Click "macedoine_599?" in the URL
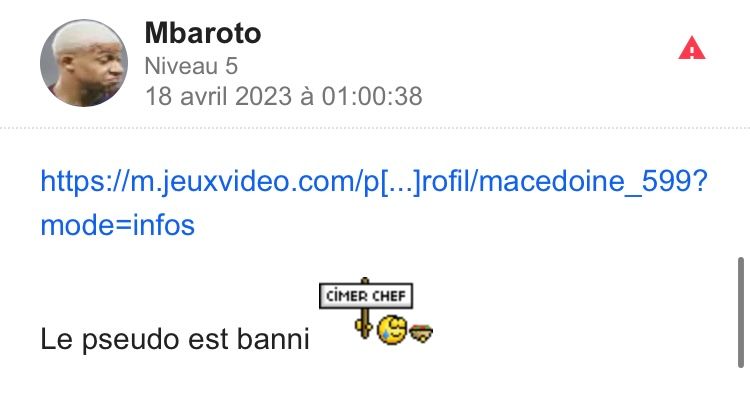Viewport: 750px width, 419px height. tap(593, 181)
